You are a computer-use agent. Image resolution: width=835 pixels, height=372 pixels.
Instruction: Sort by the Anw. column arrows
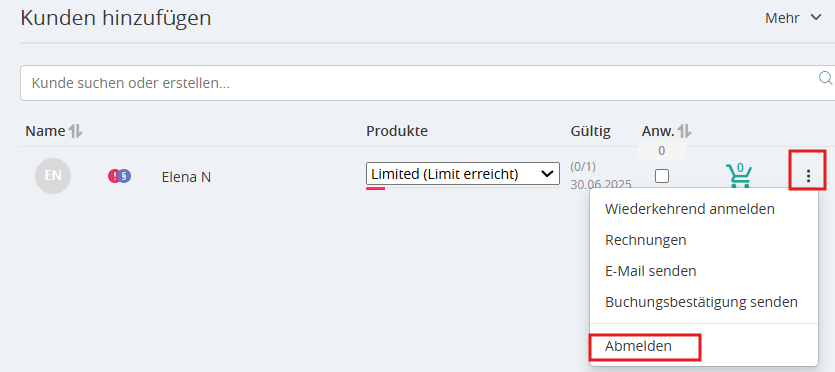click(x=684, y=131)
